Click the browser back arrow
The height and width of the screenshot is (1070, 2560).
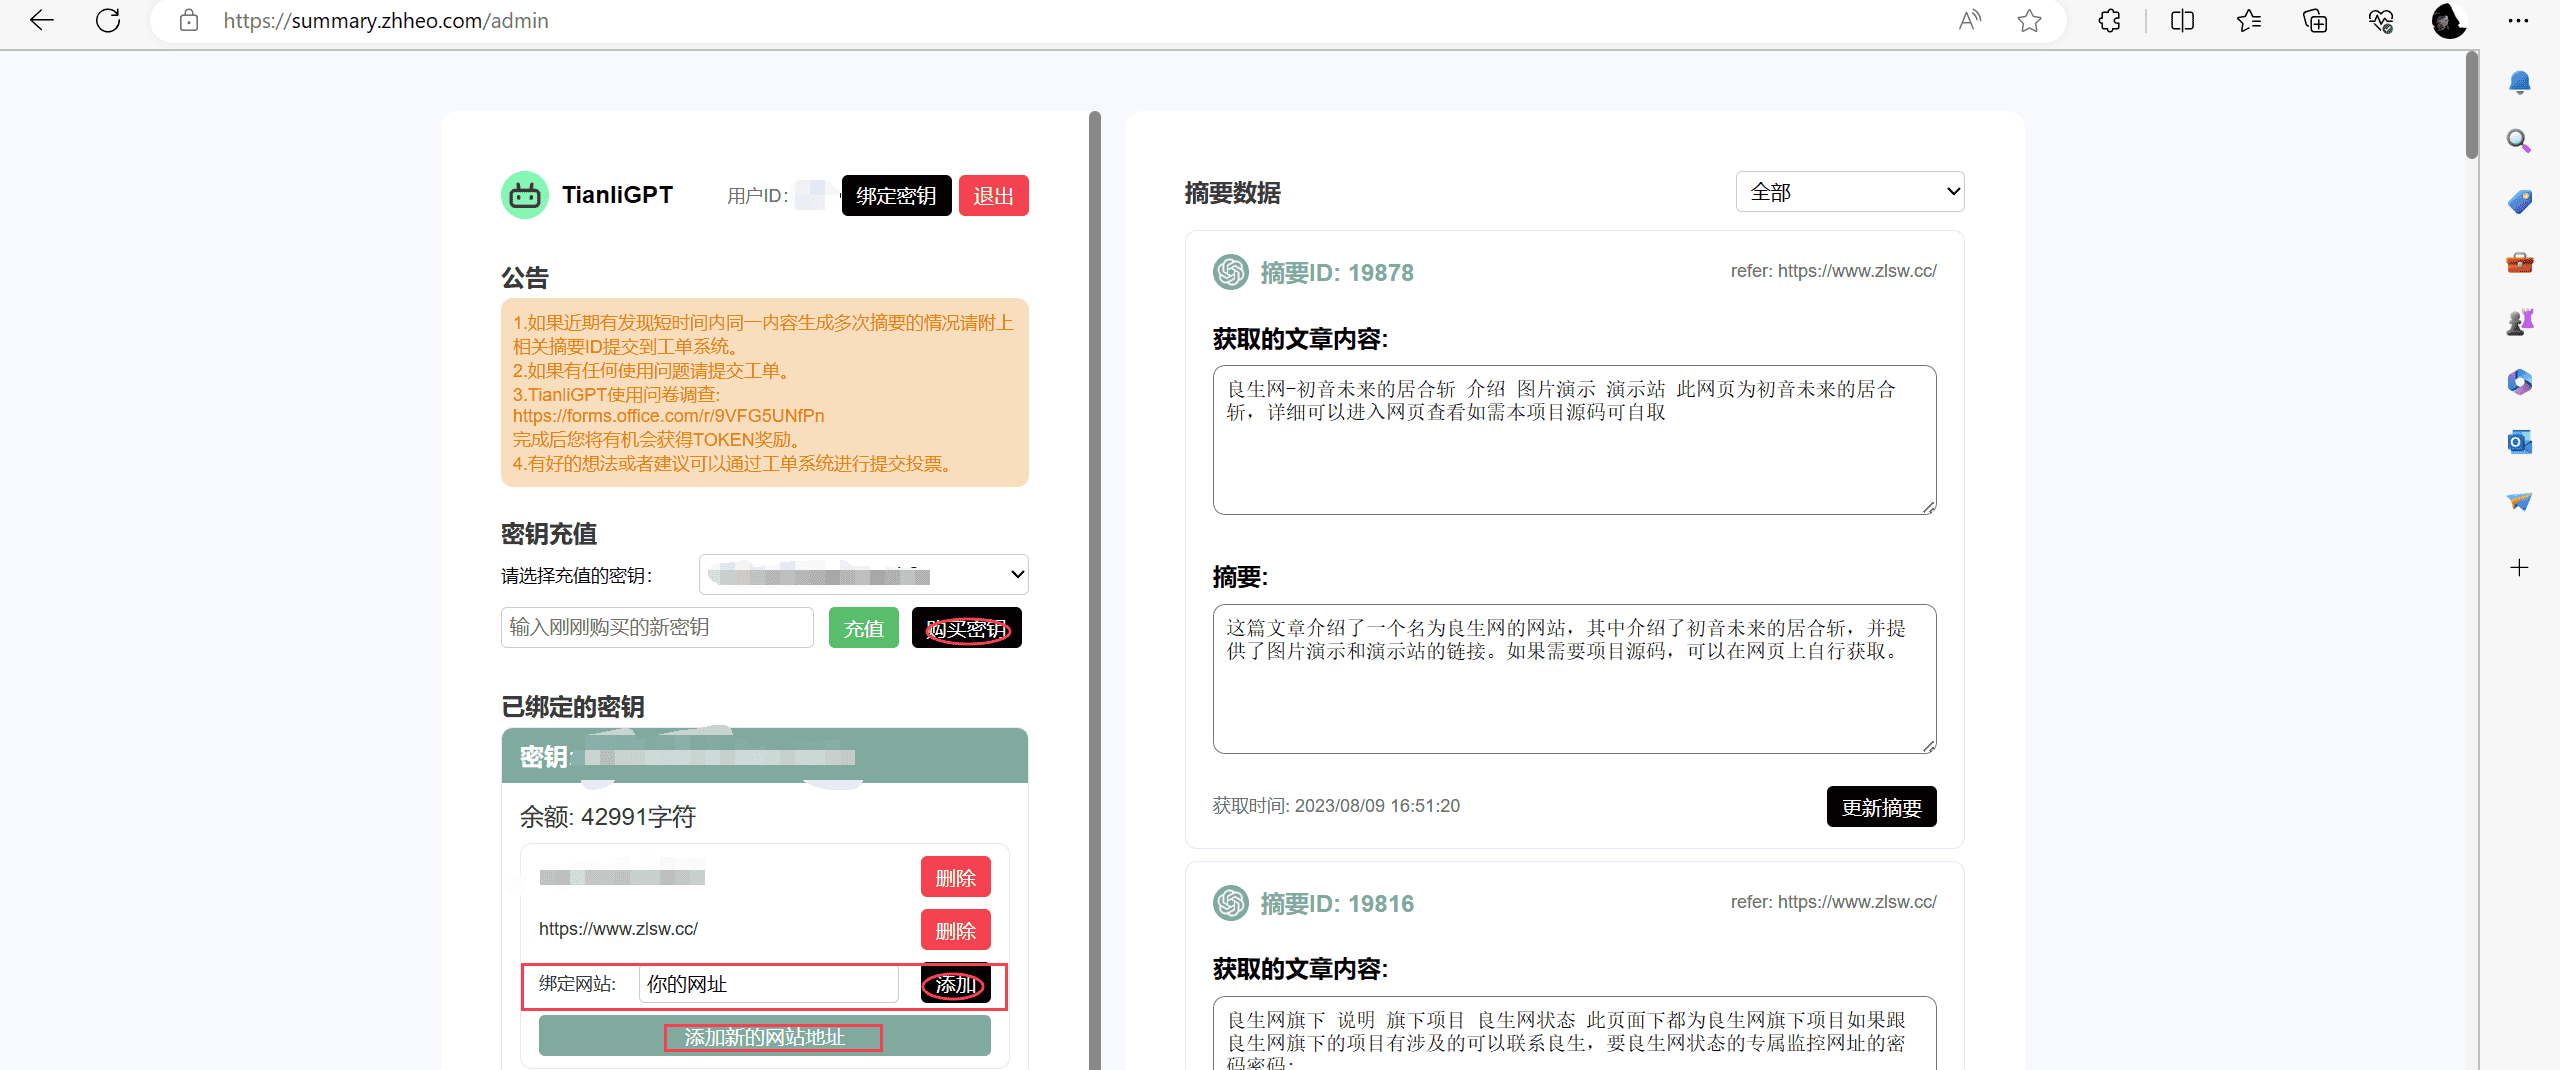pos(42,21)
